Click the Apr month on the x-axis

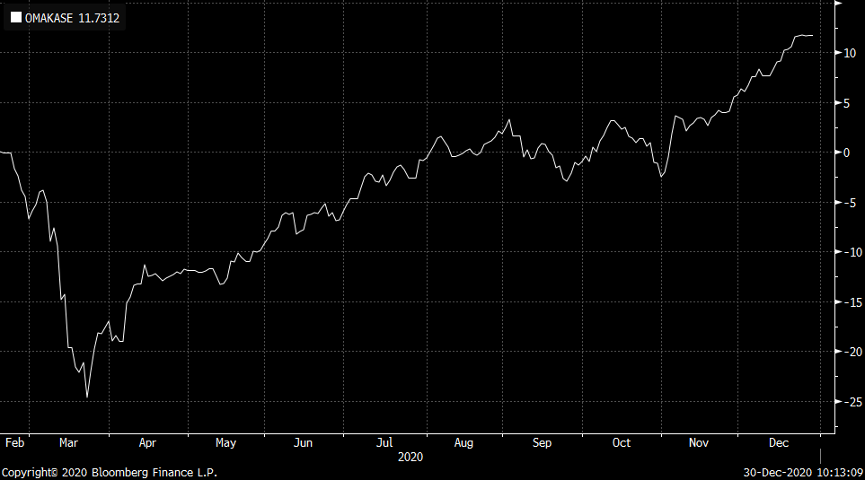coord(147,441)
